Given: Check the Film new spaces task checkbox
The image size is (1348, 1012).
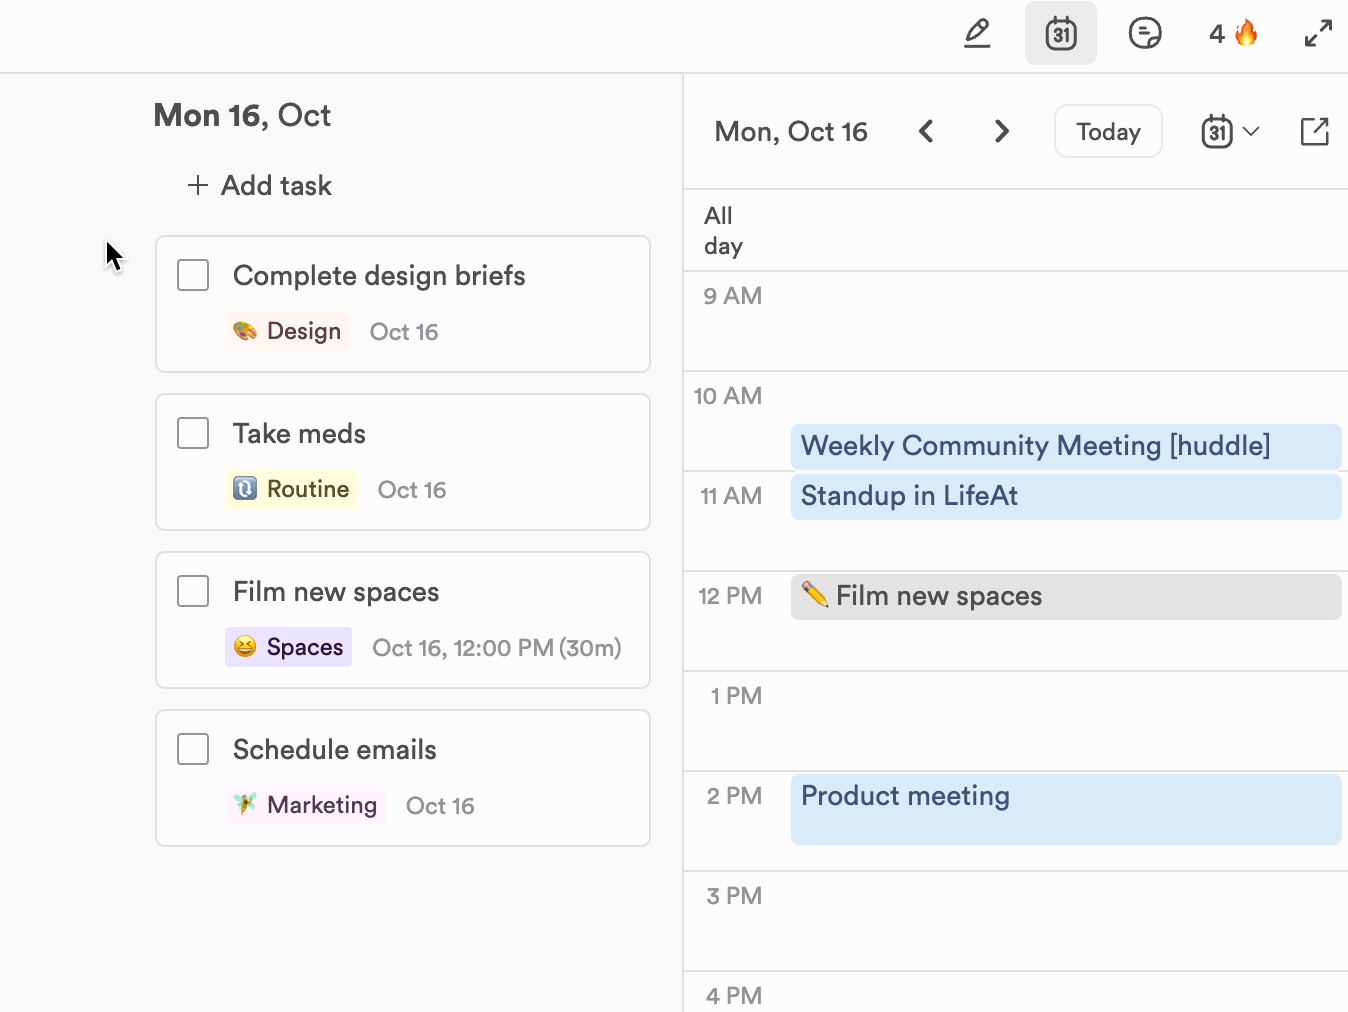Looking at the screenshot, I should [193, 591].
